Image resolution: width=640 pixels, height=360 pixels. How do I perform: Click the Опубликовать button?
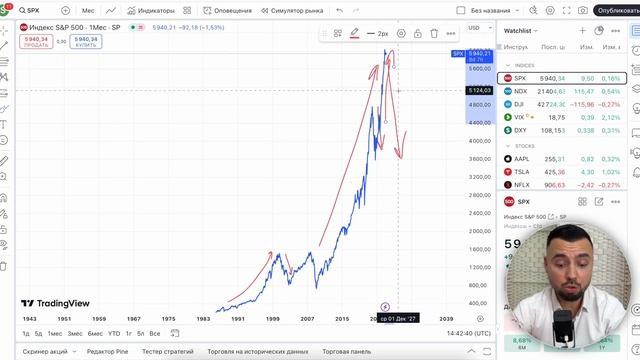tap(617, 11)
